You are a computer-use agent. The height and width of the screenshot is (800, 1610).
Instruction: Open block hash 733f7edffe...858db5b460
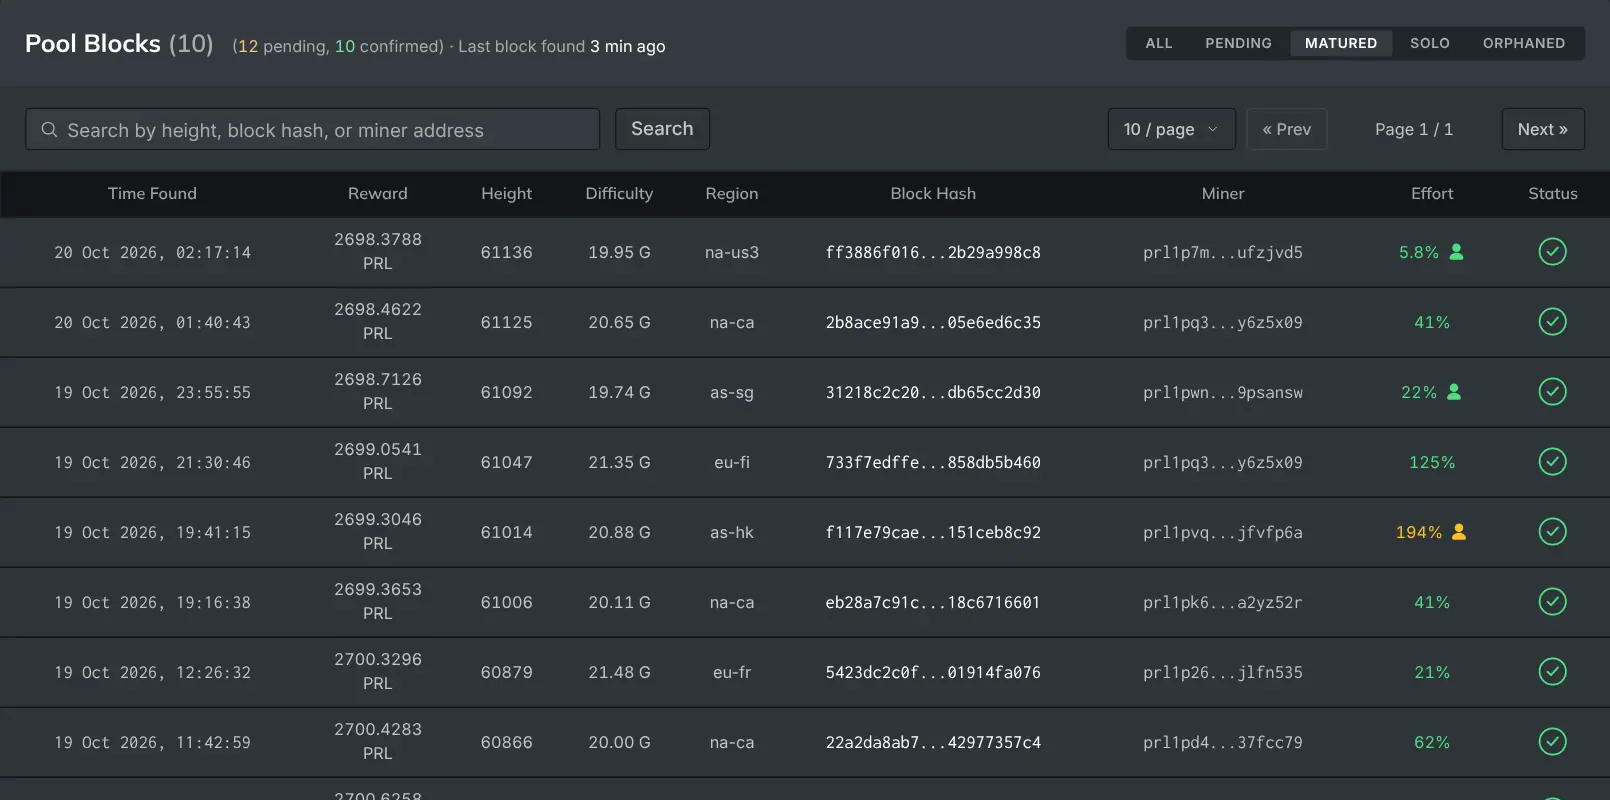click(x=933, y=462)
